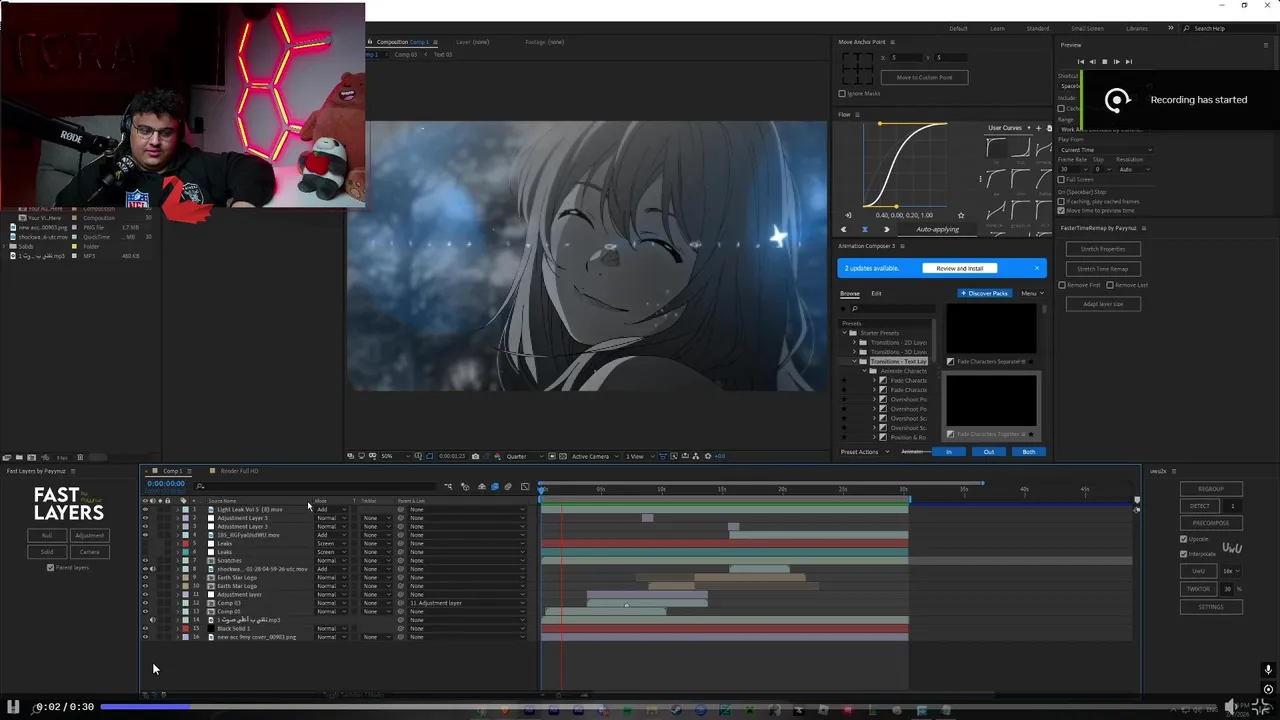Click the timeline search magnifier icon
Viewport: 1280px width, 720px height.
tap(200, 486)
